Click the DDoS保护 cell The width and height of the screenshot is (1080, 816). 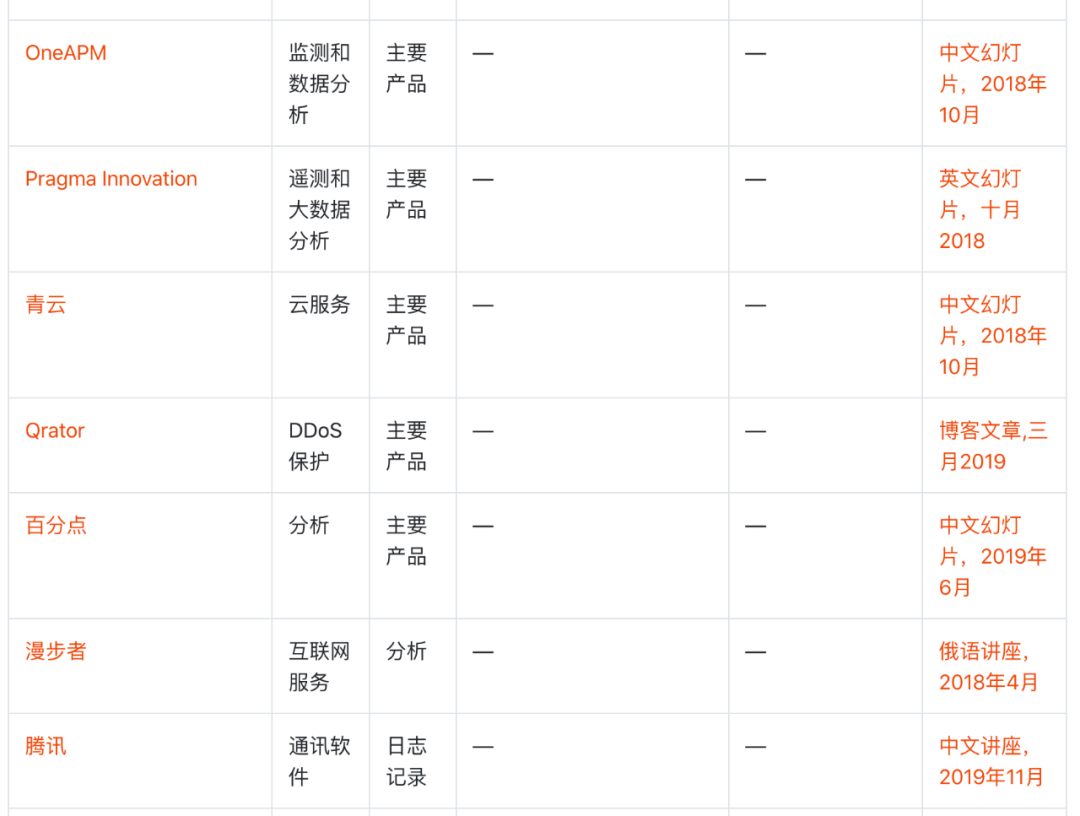[315, 446]
